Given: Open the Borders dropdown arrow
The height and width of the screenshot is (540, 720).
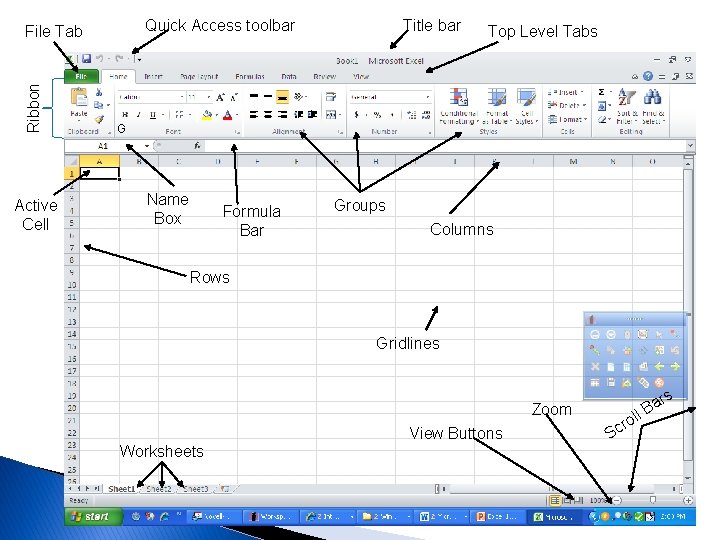Looking at the screenshot, I should tap(190, 115).
